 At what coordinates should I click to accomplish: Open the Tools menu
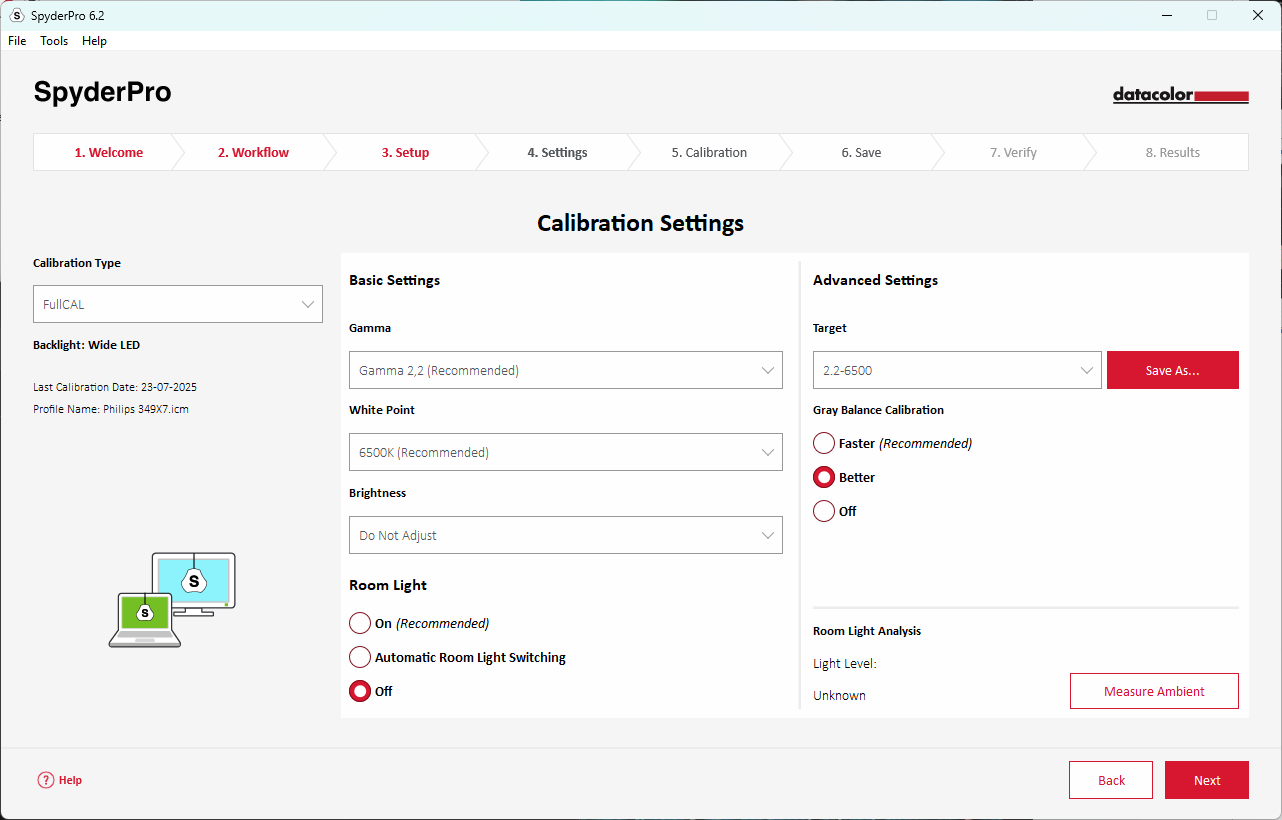[x=54, y=41]
